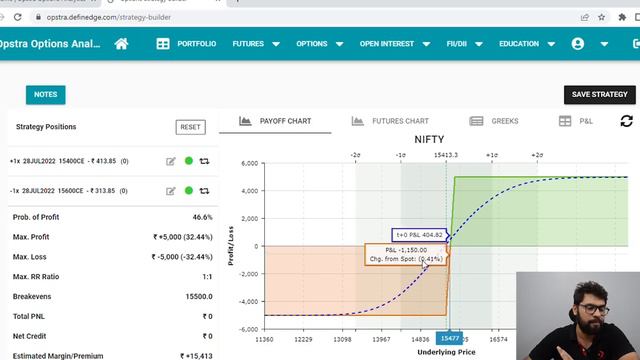
Task: Swap buy/sell on 15400CE leg
Action: coord(204,161)
